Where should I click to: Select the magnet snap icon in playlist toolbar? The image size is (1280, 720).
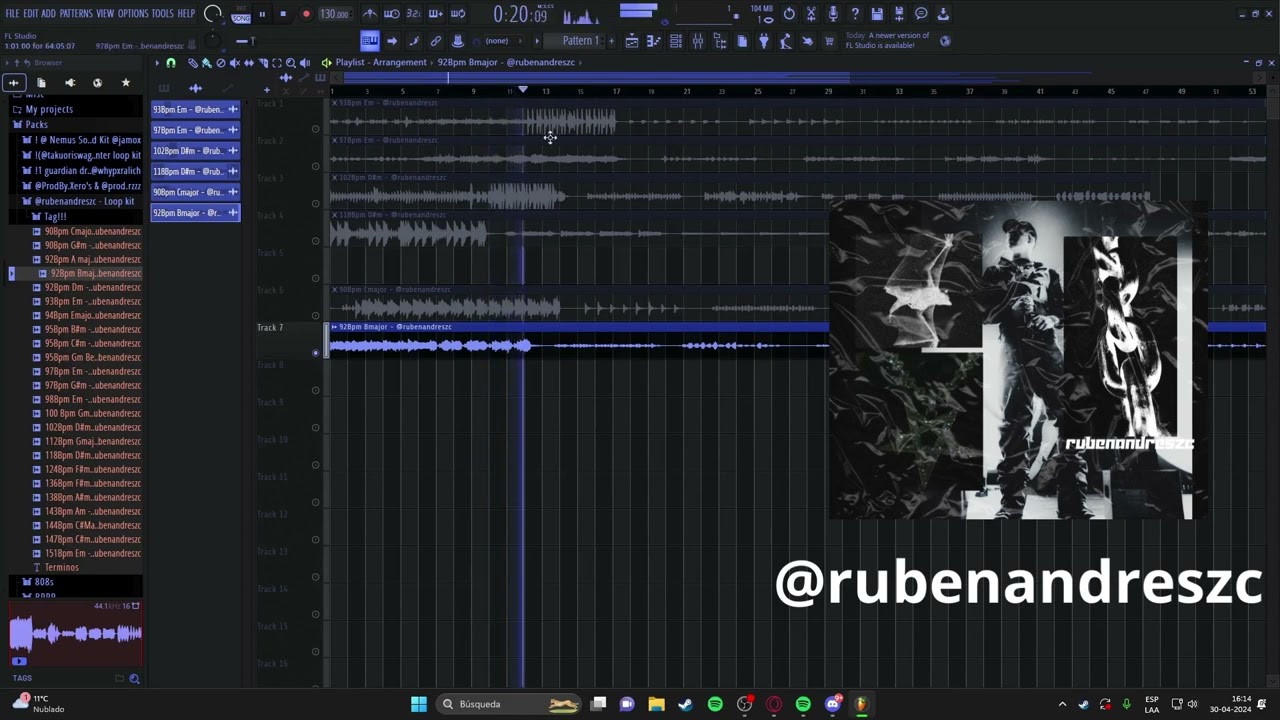click(171, 63)
